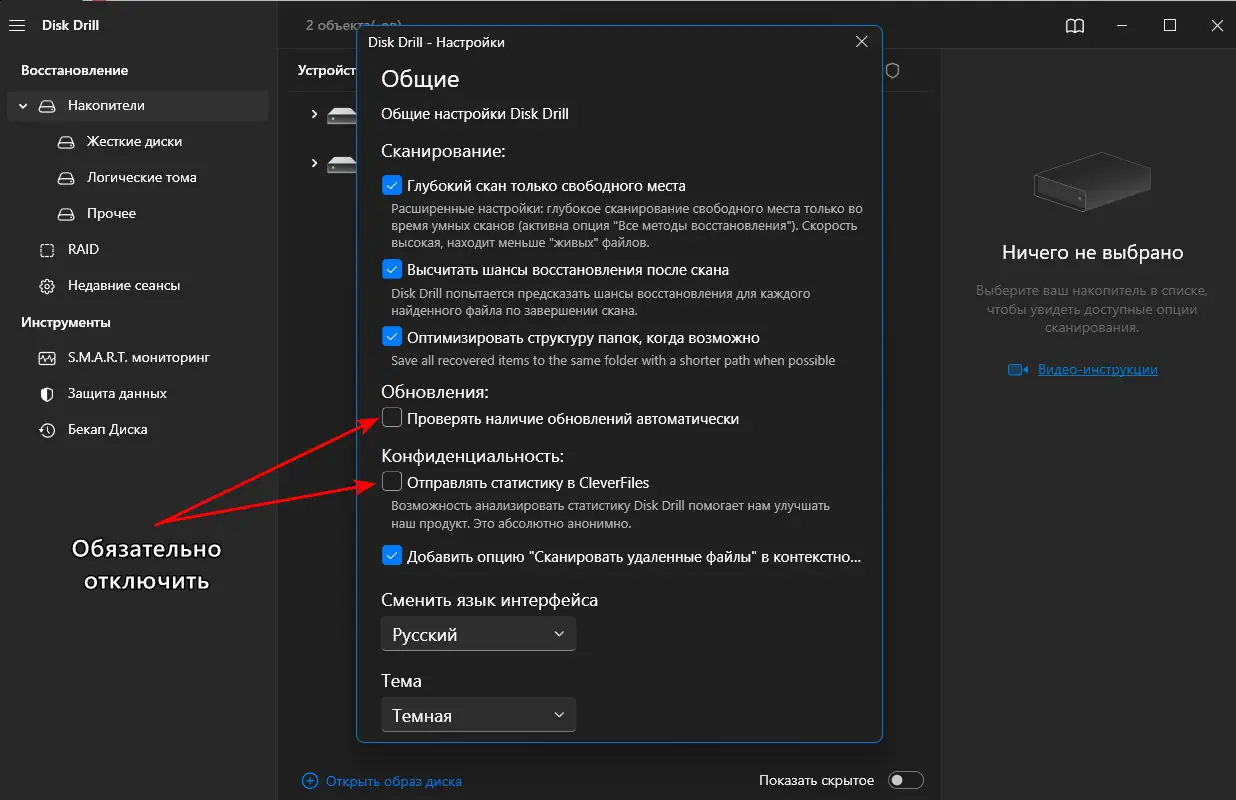
Task: Click Открыть образ диска link
Action: (393, 781)
